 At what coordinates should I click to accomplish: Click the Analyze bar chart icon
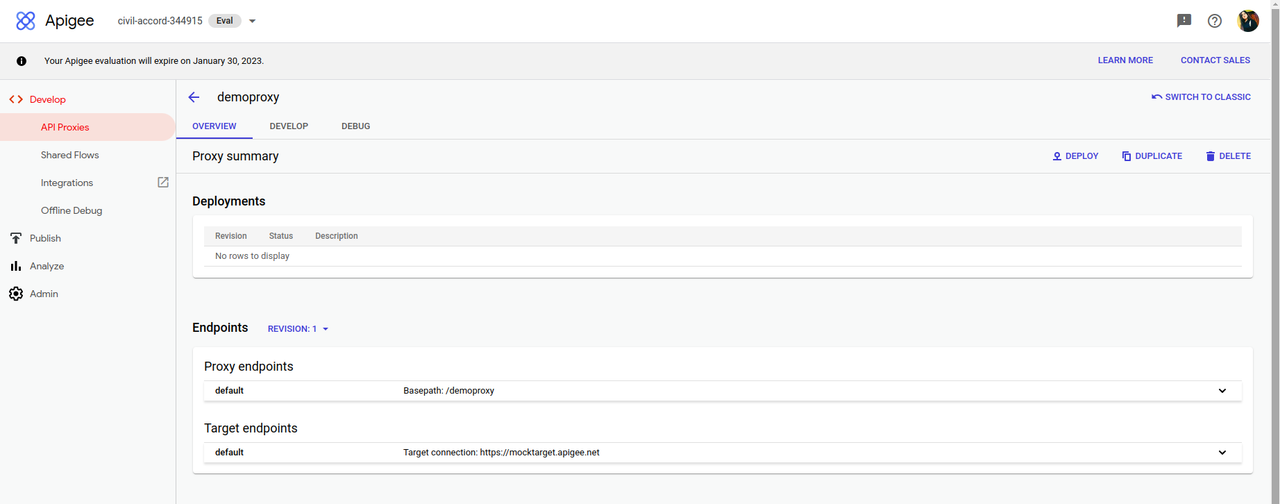[15, 266]
